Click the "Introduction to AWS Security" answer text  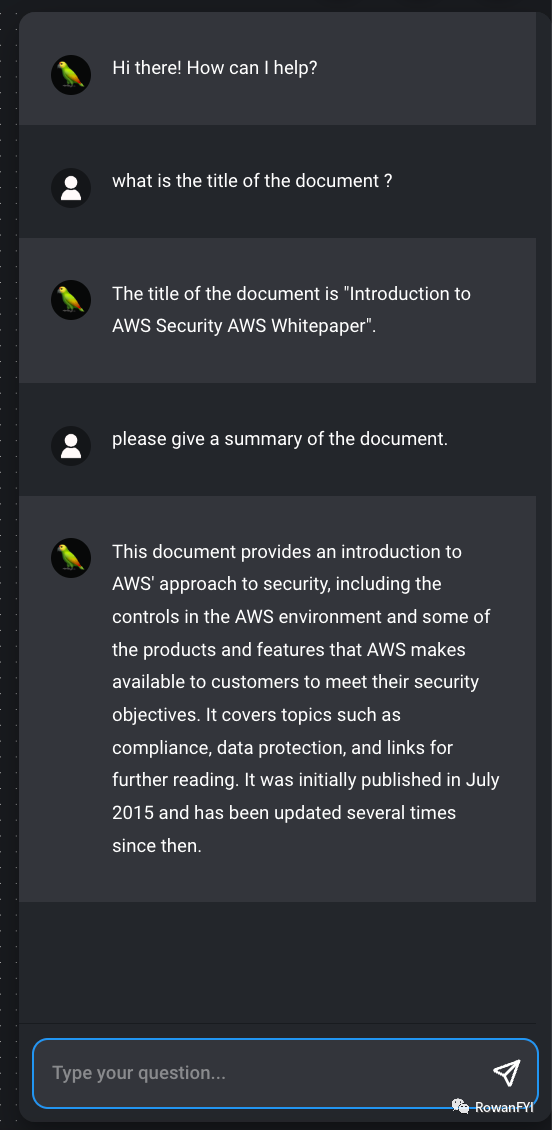291,309
